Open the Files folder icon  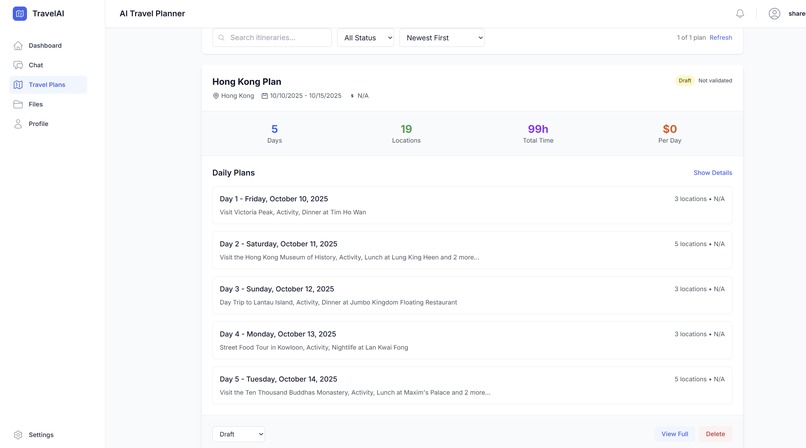click(x=18, y=104)
